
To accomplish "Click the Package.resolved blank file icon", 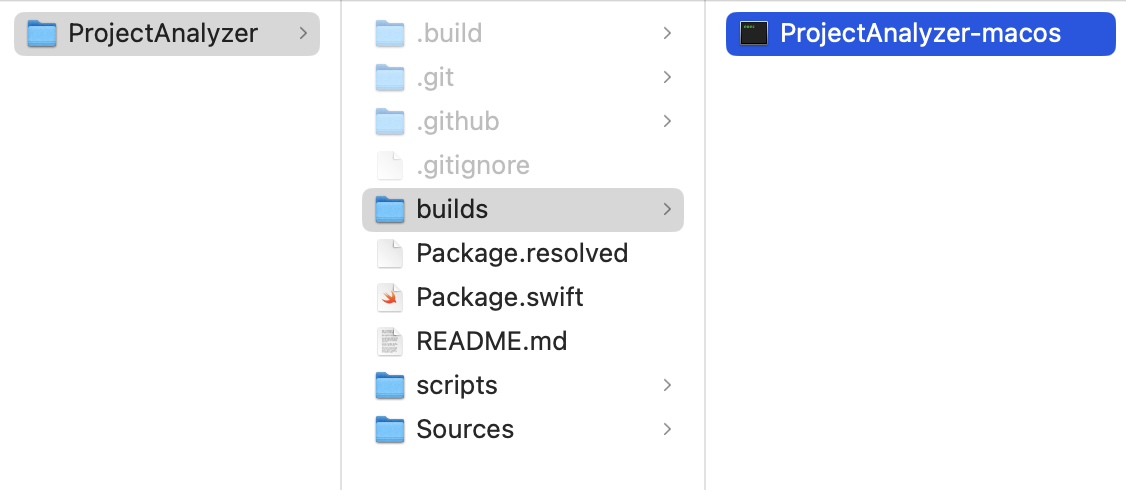I will coord(389,253).
